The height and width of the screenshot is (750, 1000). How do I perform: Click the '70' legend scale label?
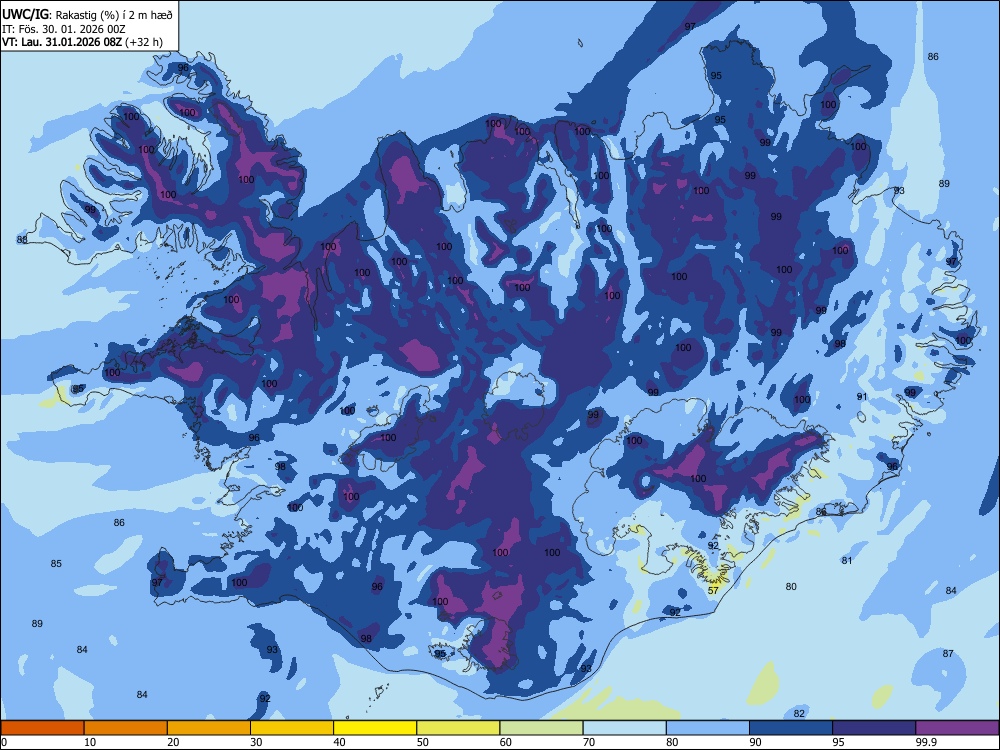pyautogui.click(x=589, y=742)
